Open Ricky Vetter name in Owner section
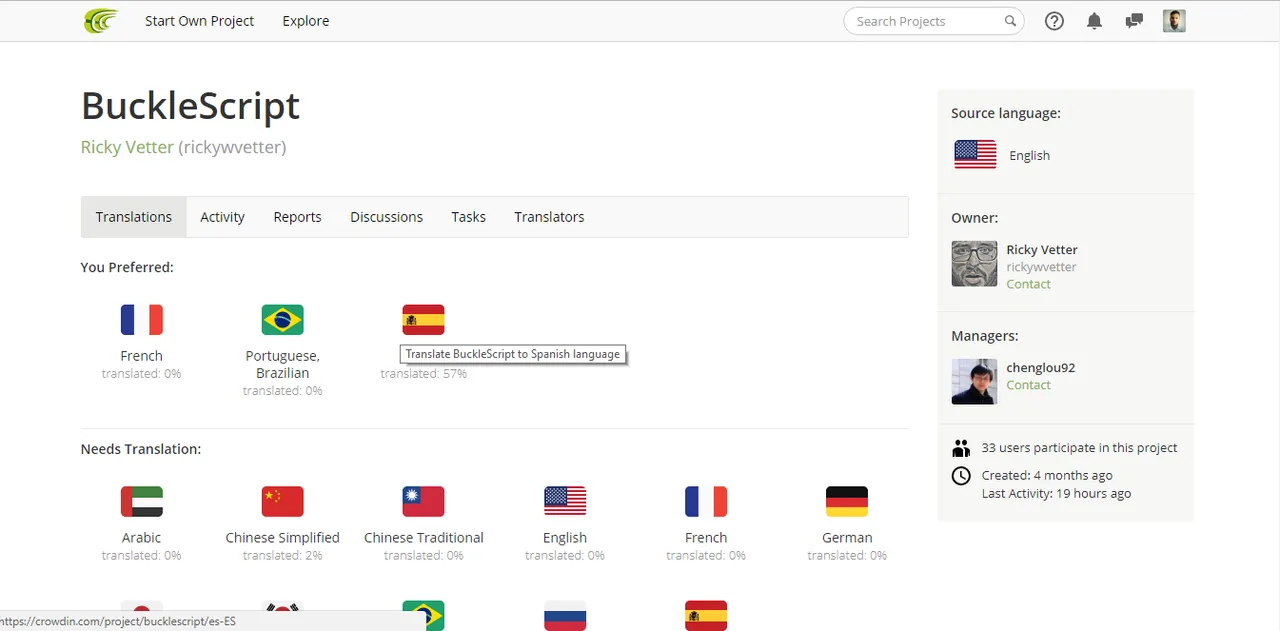 [x=1042, y=250]
